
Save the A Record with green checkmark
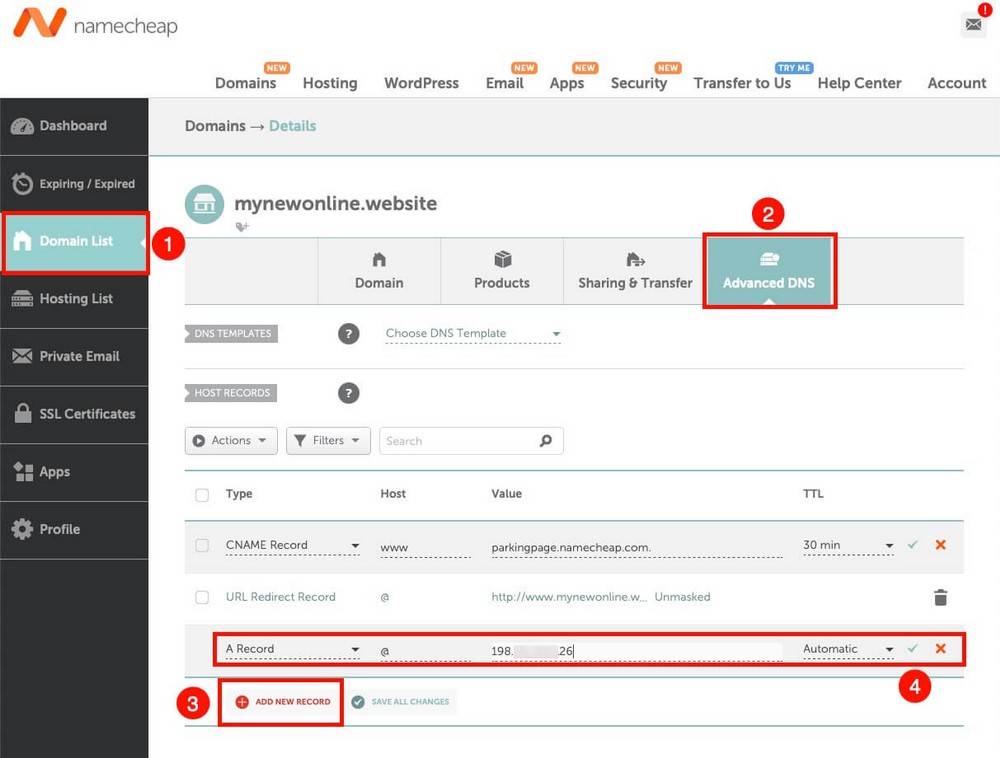913,648
